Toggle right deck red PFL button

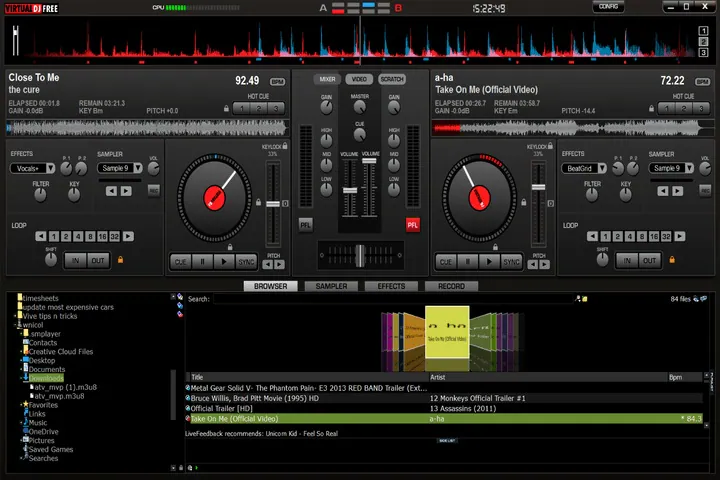point(413,225)
